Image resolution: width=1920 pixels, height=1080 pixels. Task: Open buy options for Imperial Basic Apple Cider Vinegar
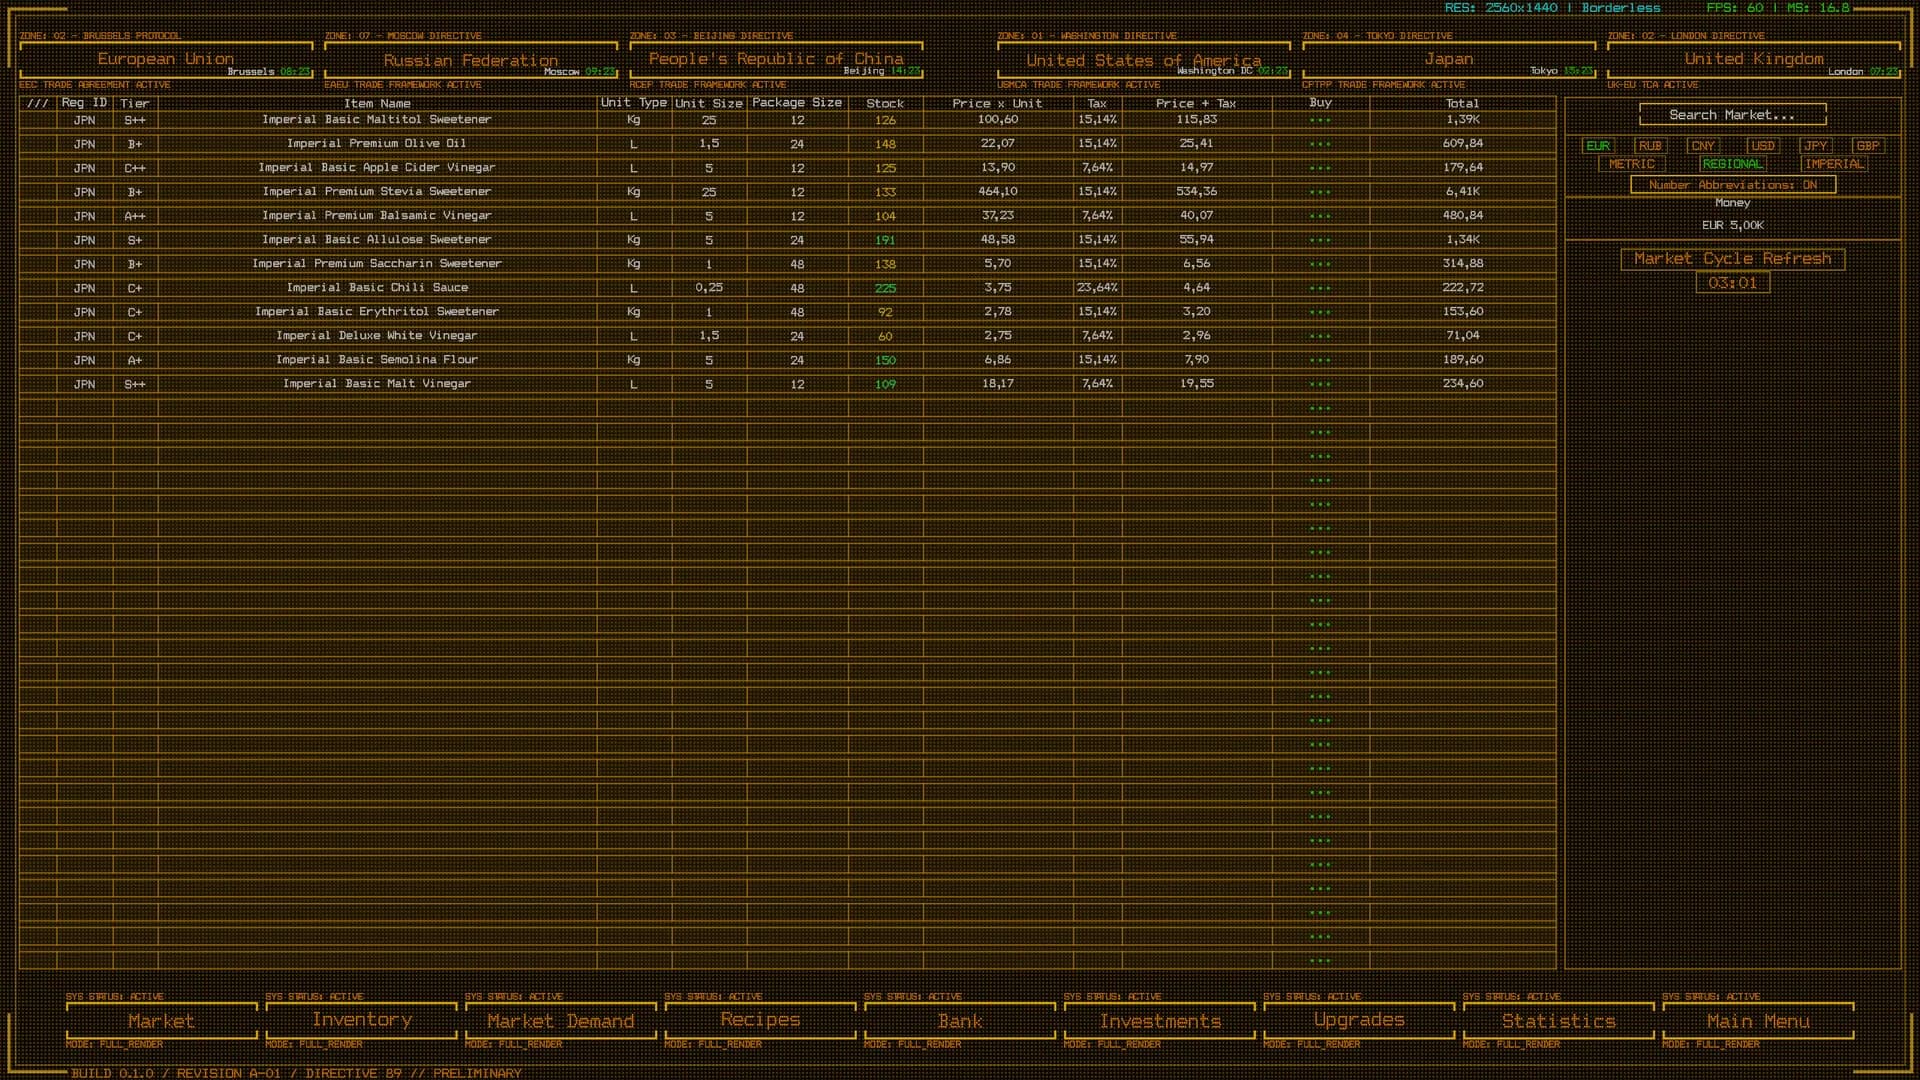tap(1320, 168)
